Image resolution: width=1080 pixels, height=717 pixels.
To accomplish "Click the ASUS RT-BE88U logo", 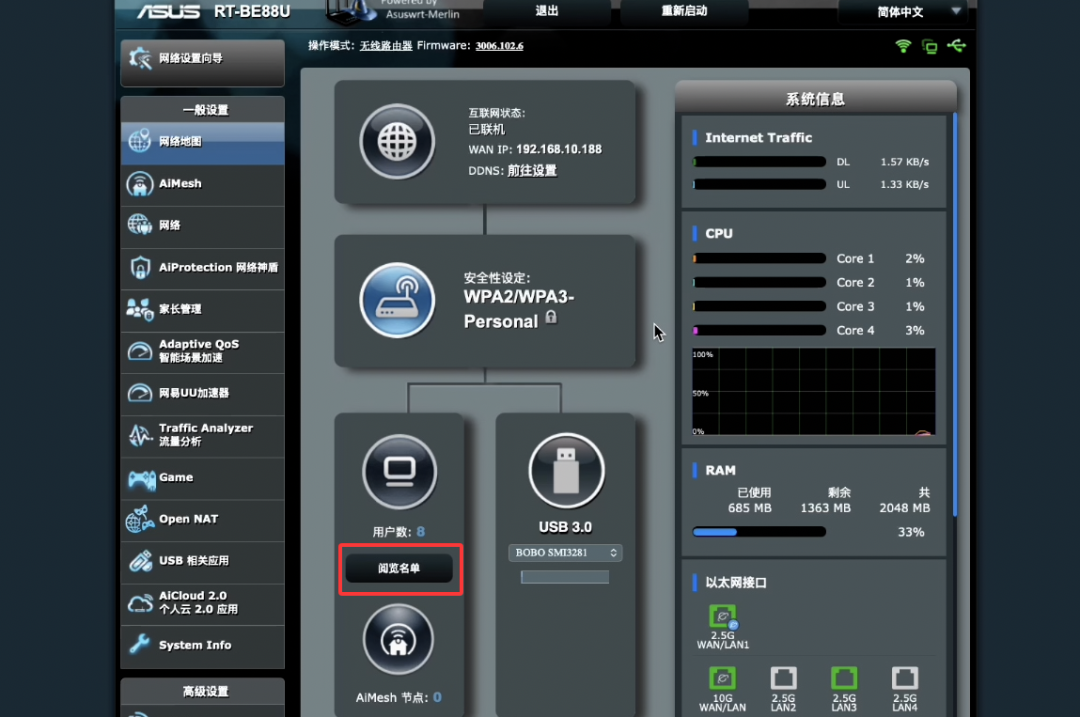I will tap(214, 12).
